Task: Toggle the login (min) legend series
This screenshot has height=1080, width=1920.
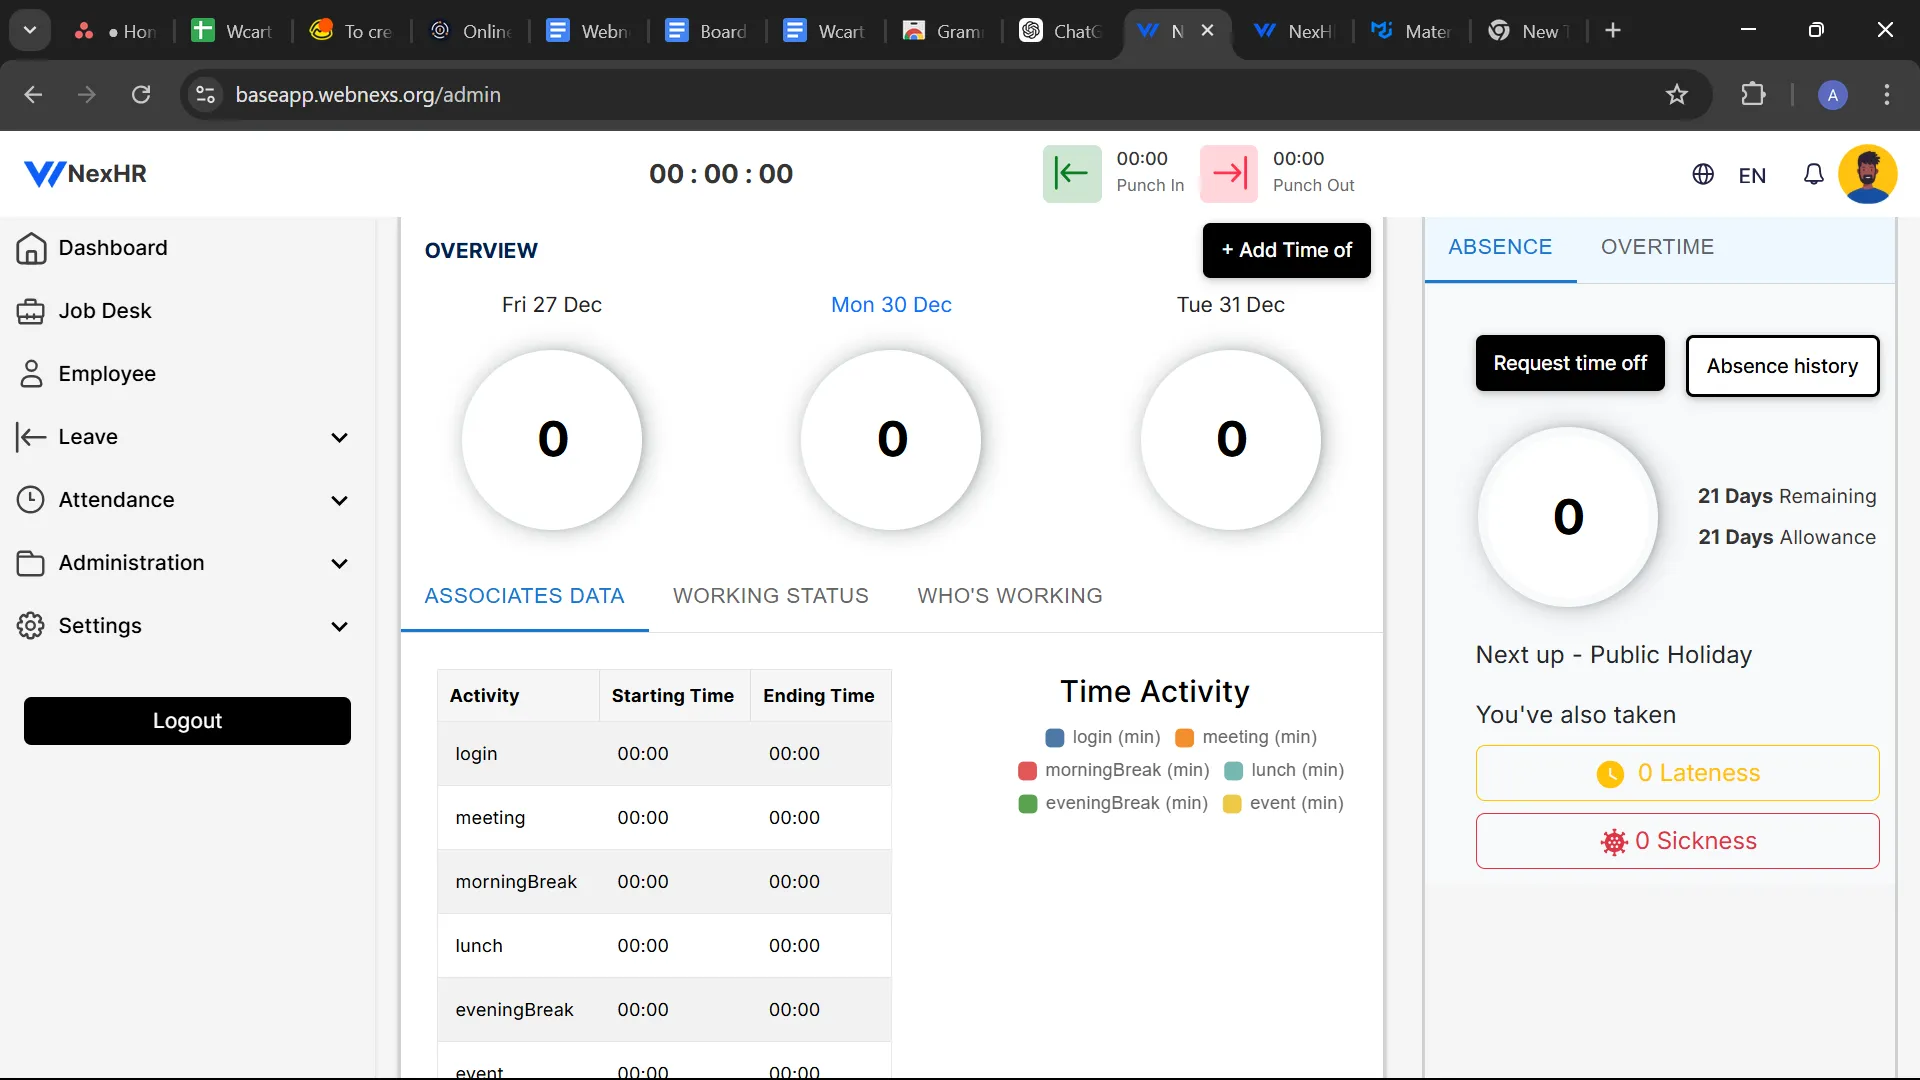Action: click(x=1102, y=738)
